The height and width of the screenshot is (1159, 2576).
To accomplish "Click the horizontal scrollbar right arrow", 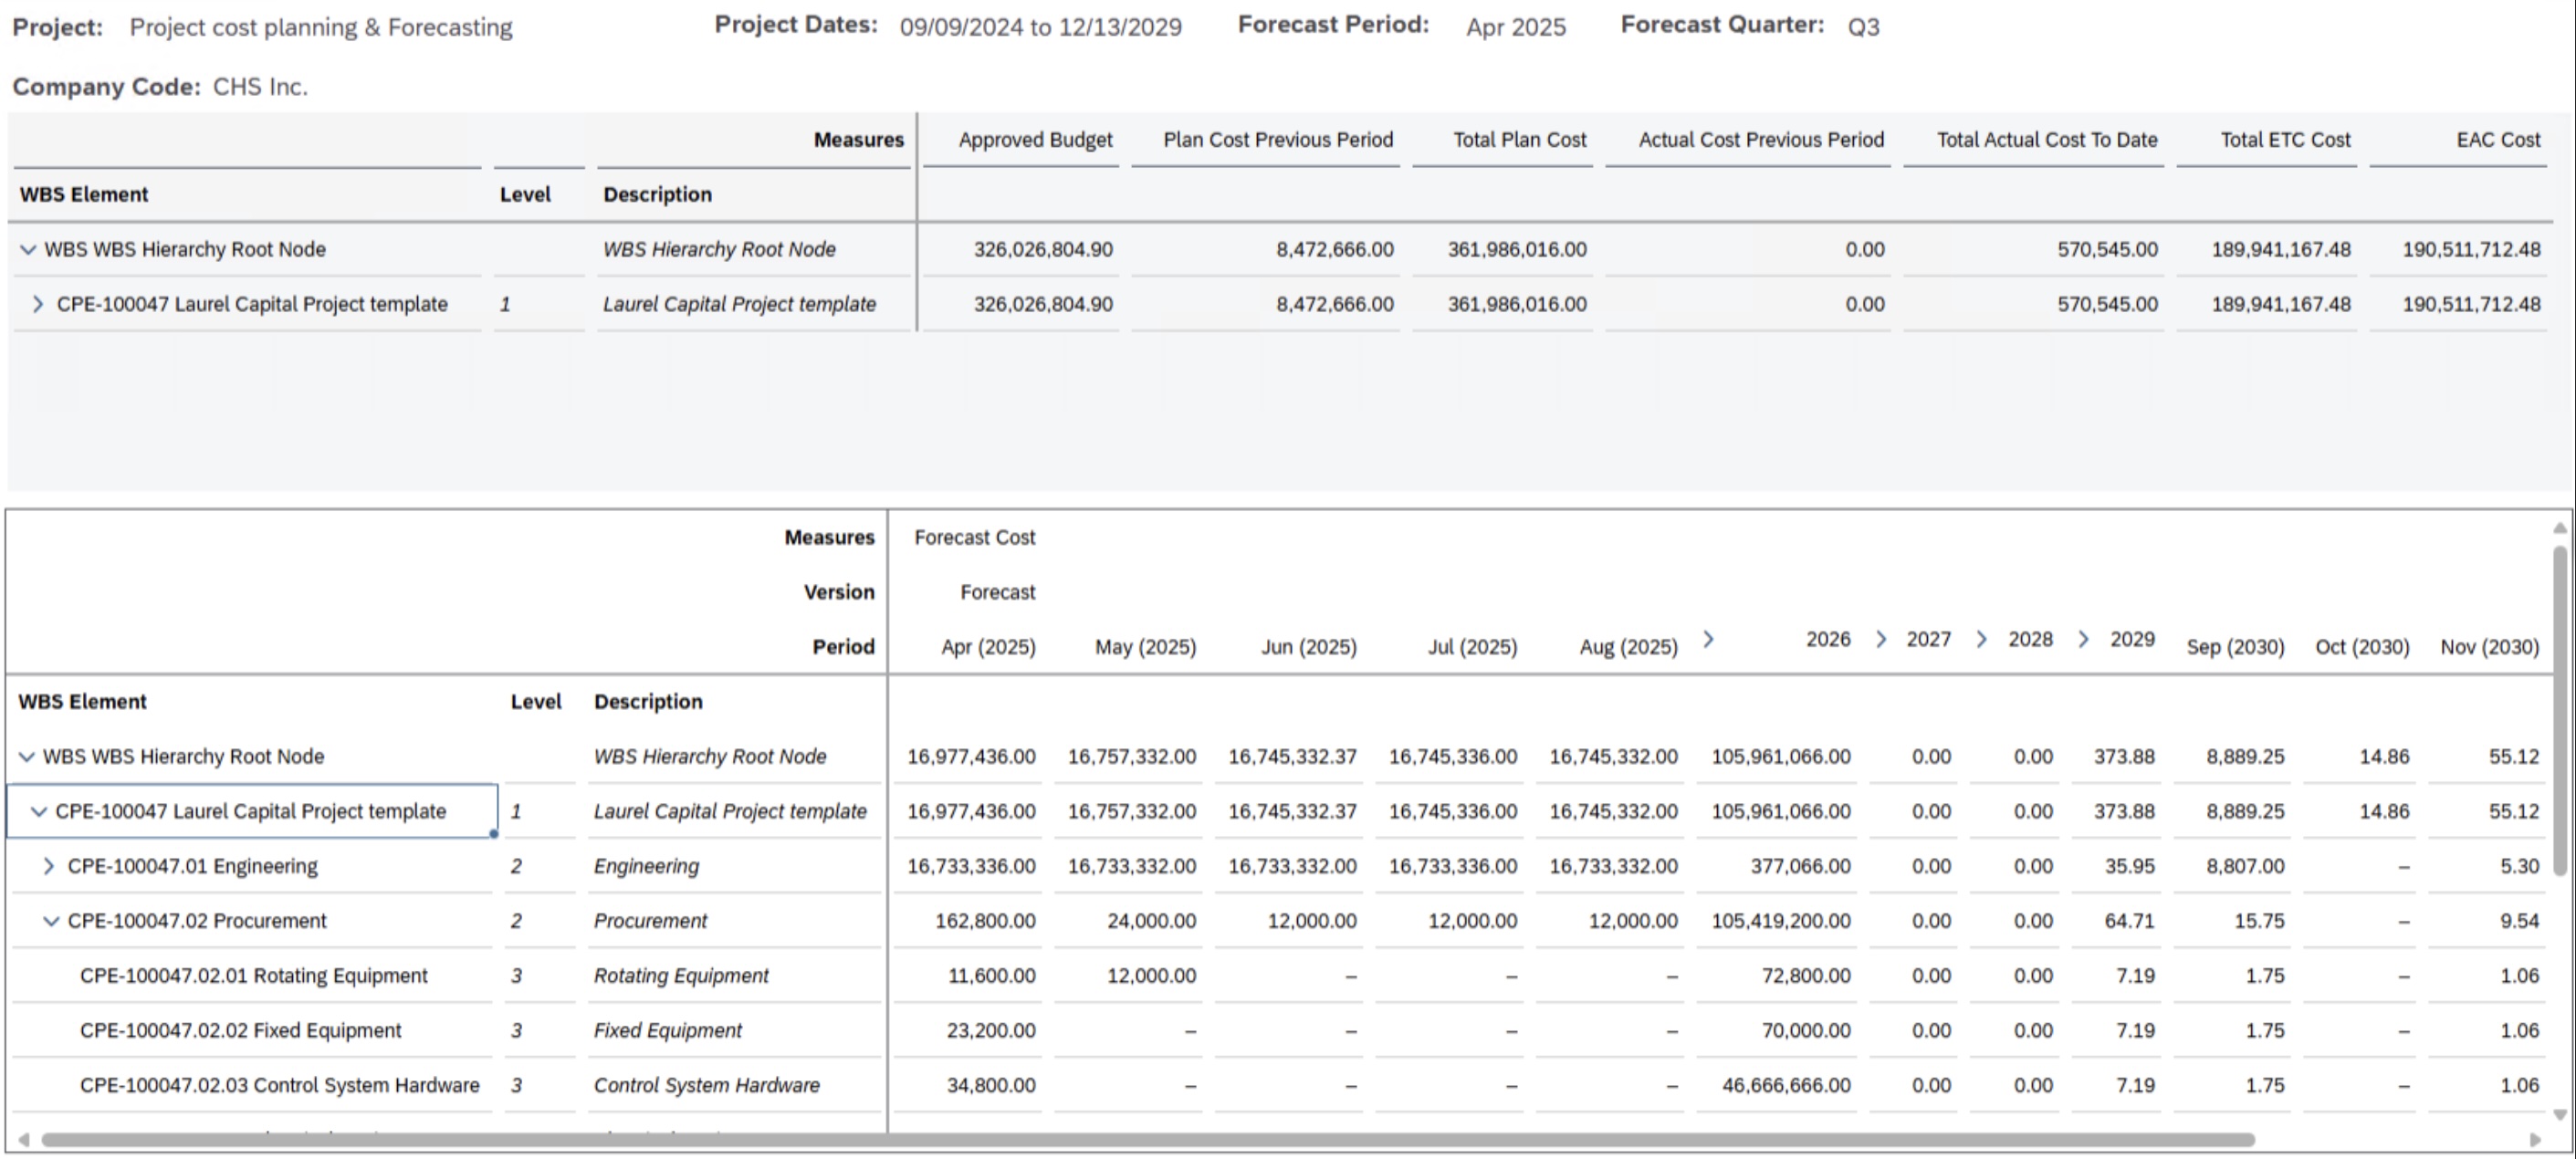I will pyautogui.click(x=2535, y=1140).
